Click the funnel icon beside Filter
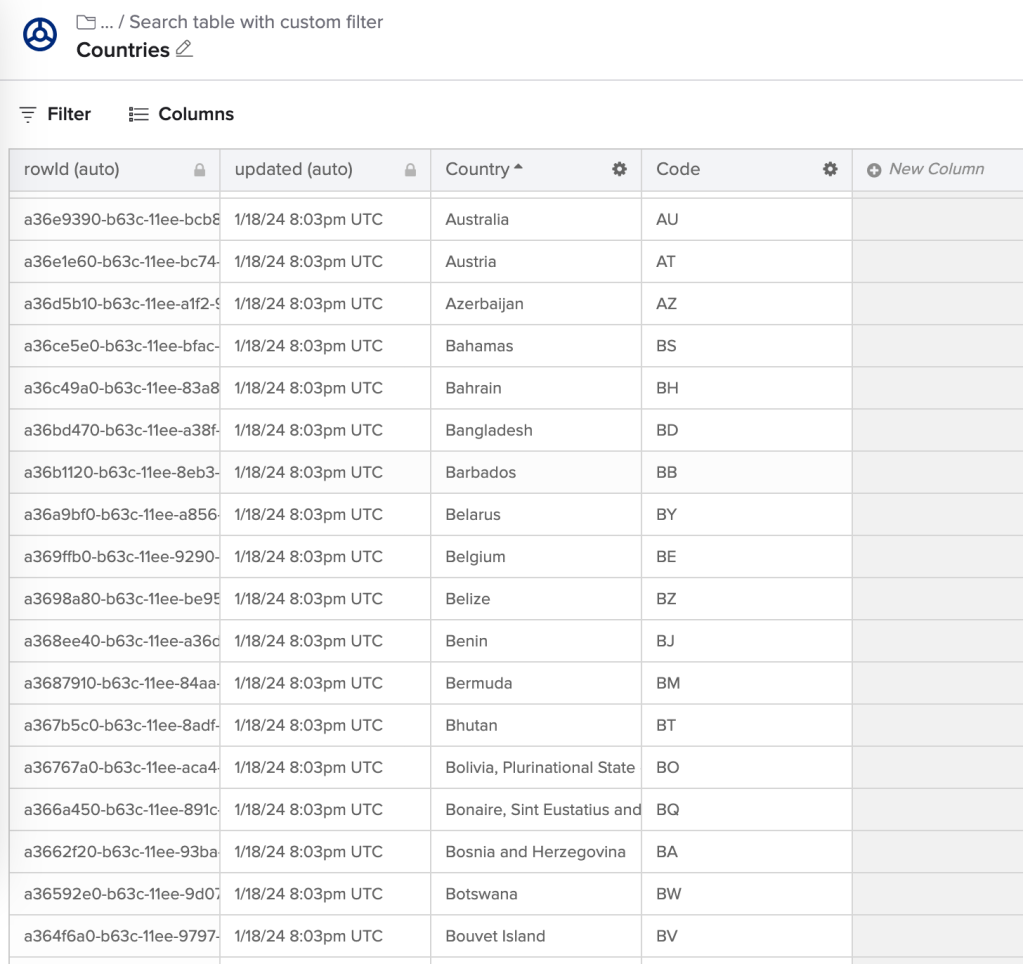Viewport: 1023px width, 964px height. pyautogui.click(x=26, y=114)
